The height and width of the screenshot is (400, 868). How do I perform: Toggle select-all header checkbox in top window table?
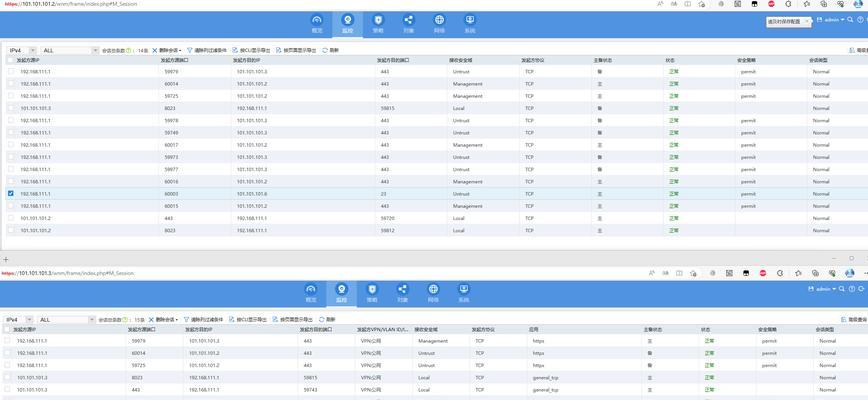click(x=11, y=60)
